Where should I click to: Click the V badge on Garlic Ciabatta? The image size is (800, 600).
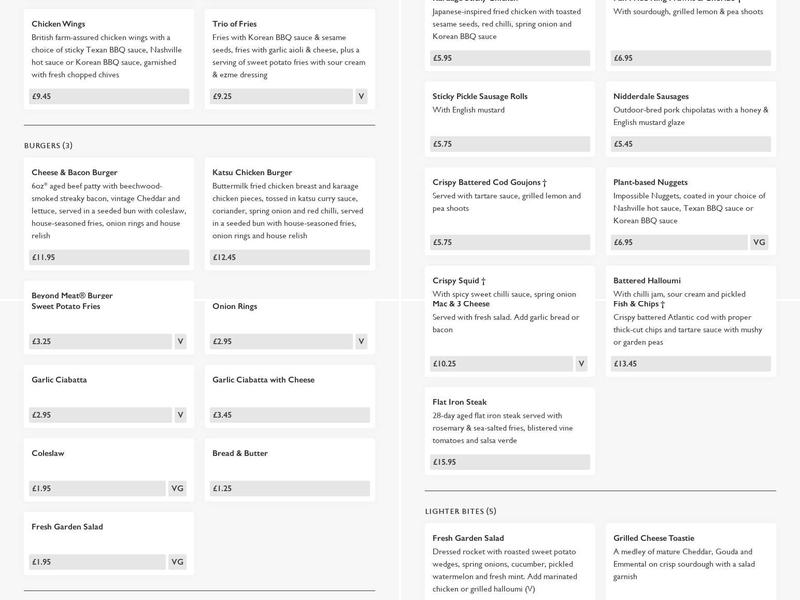point(180,415)
